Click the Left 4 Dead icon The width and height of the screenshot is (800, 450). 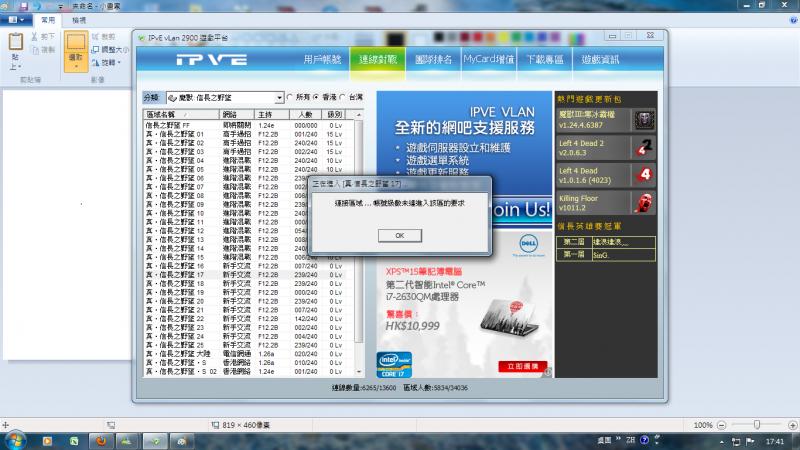point(645,176)
